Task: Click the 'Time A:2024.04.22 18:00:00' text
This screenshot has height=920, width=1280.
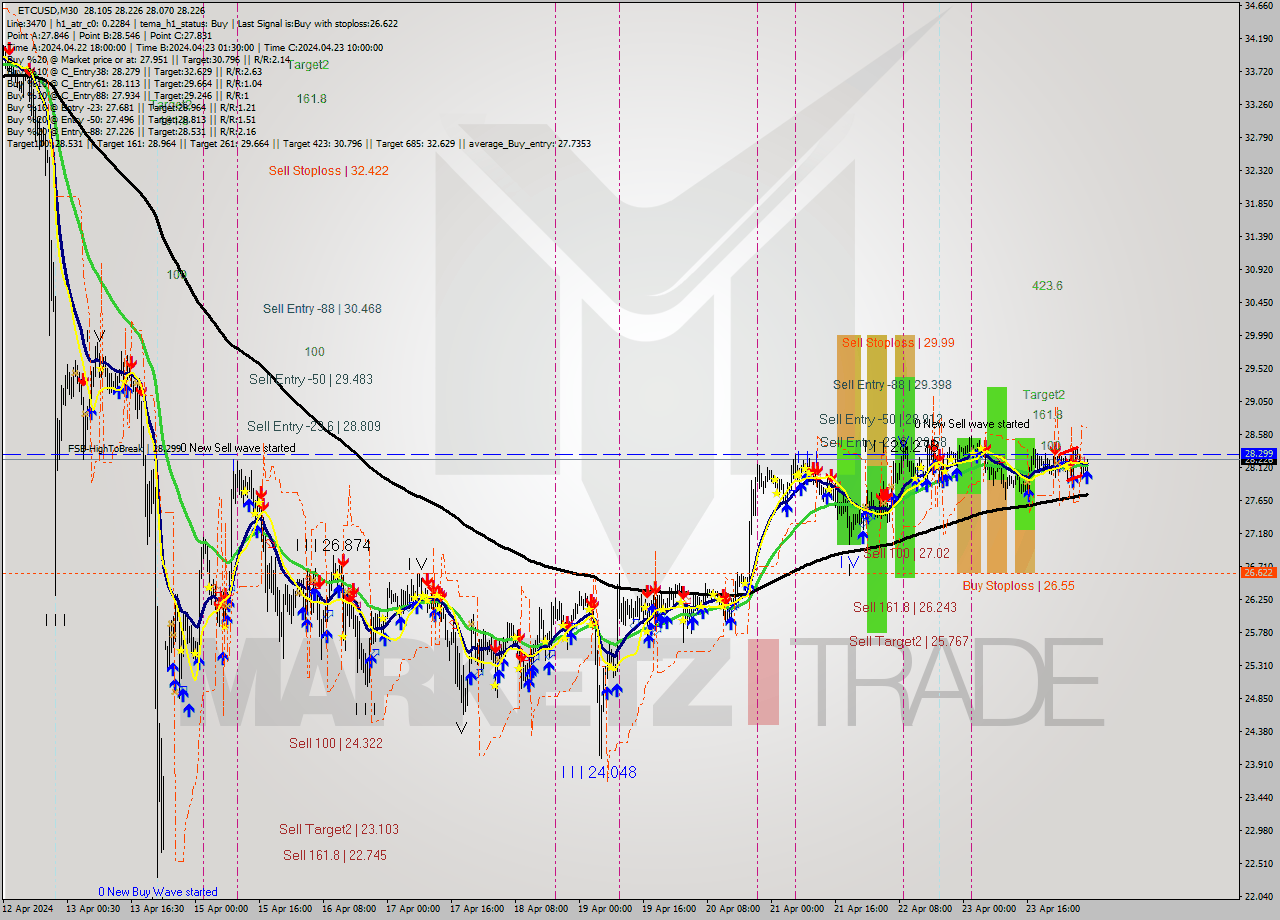Action: (66, 47)
